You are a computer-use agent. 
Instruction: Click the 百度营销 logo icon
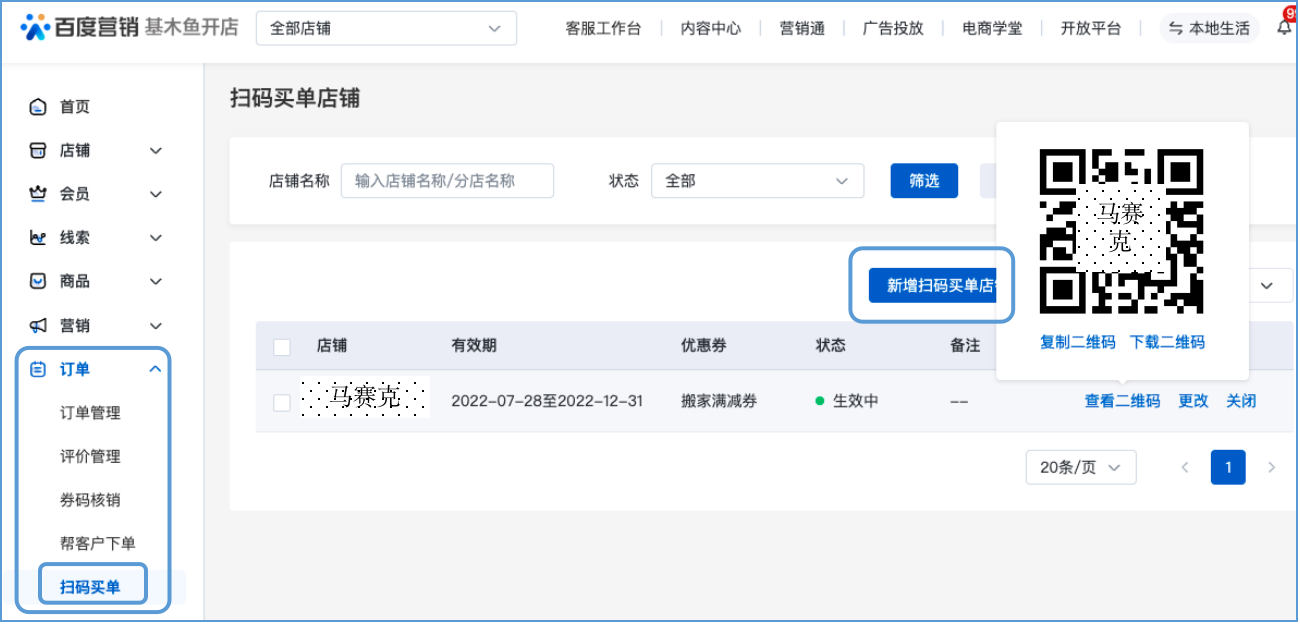[36, 28]
